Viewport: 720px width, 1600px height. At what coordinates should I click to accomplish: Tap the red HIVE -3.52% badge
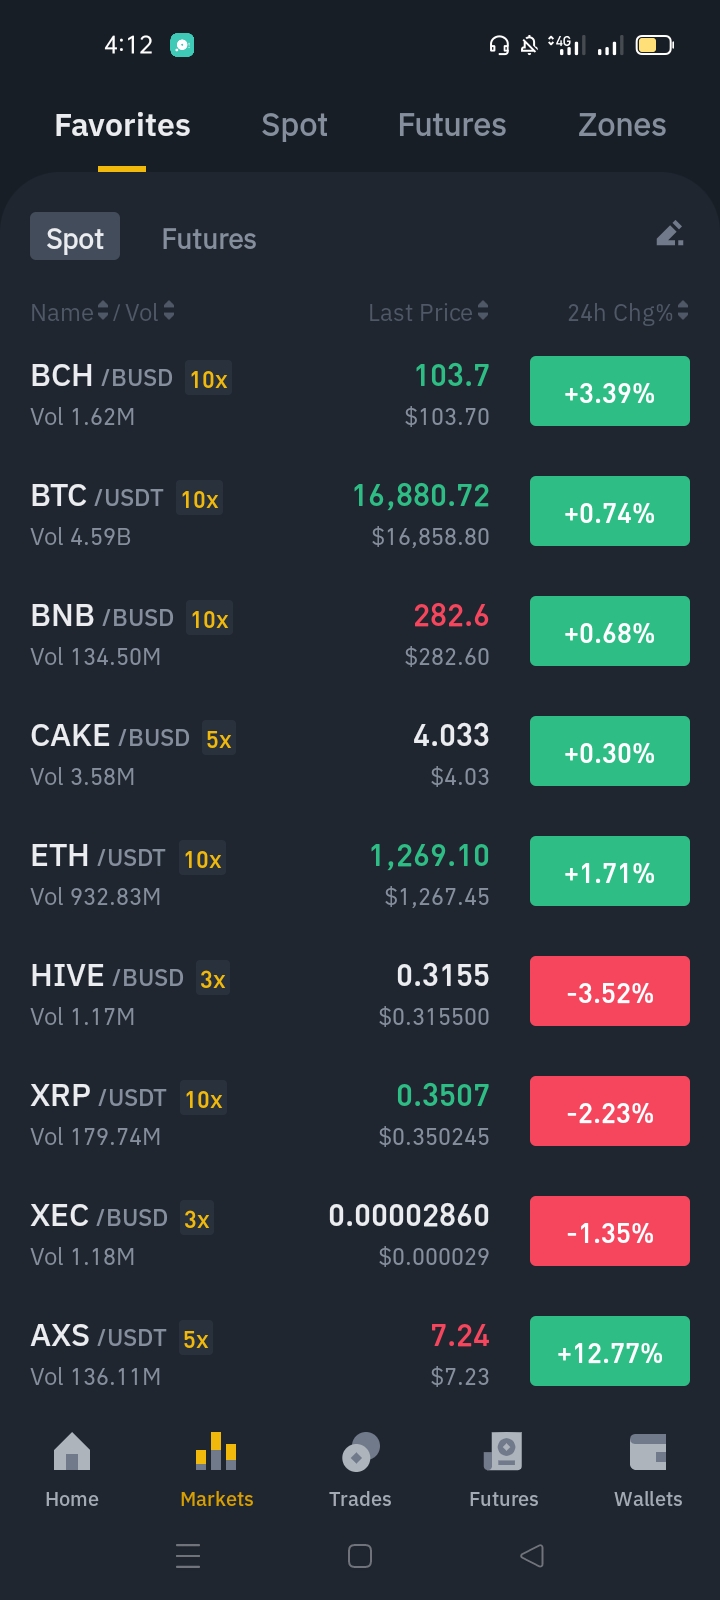pos(610,991)
